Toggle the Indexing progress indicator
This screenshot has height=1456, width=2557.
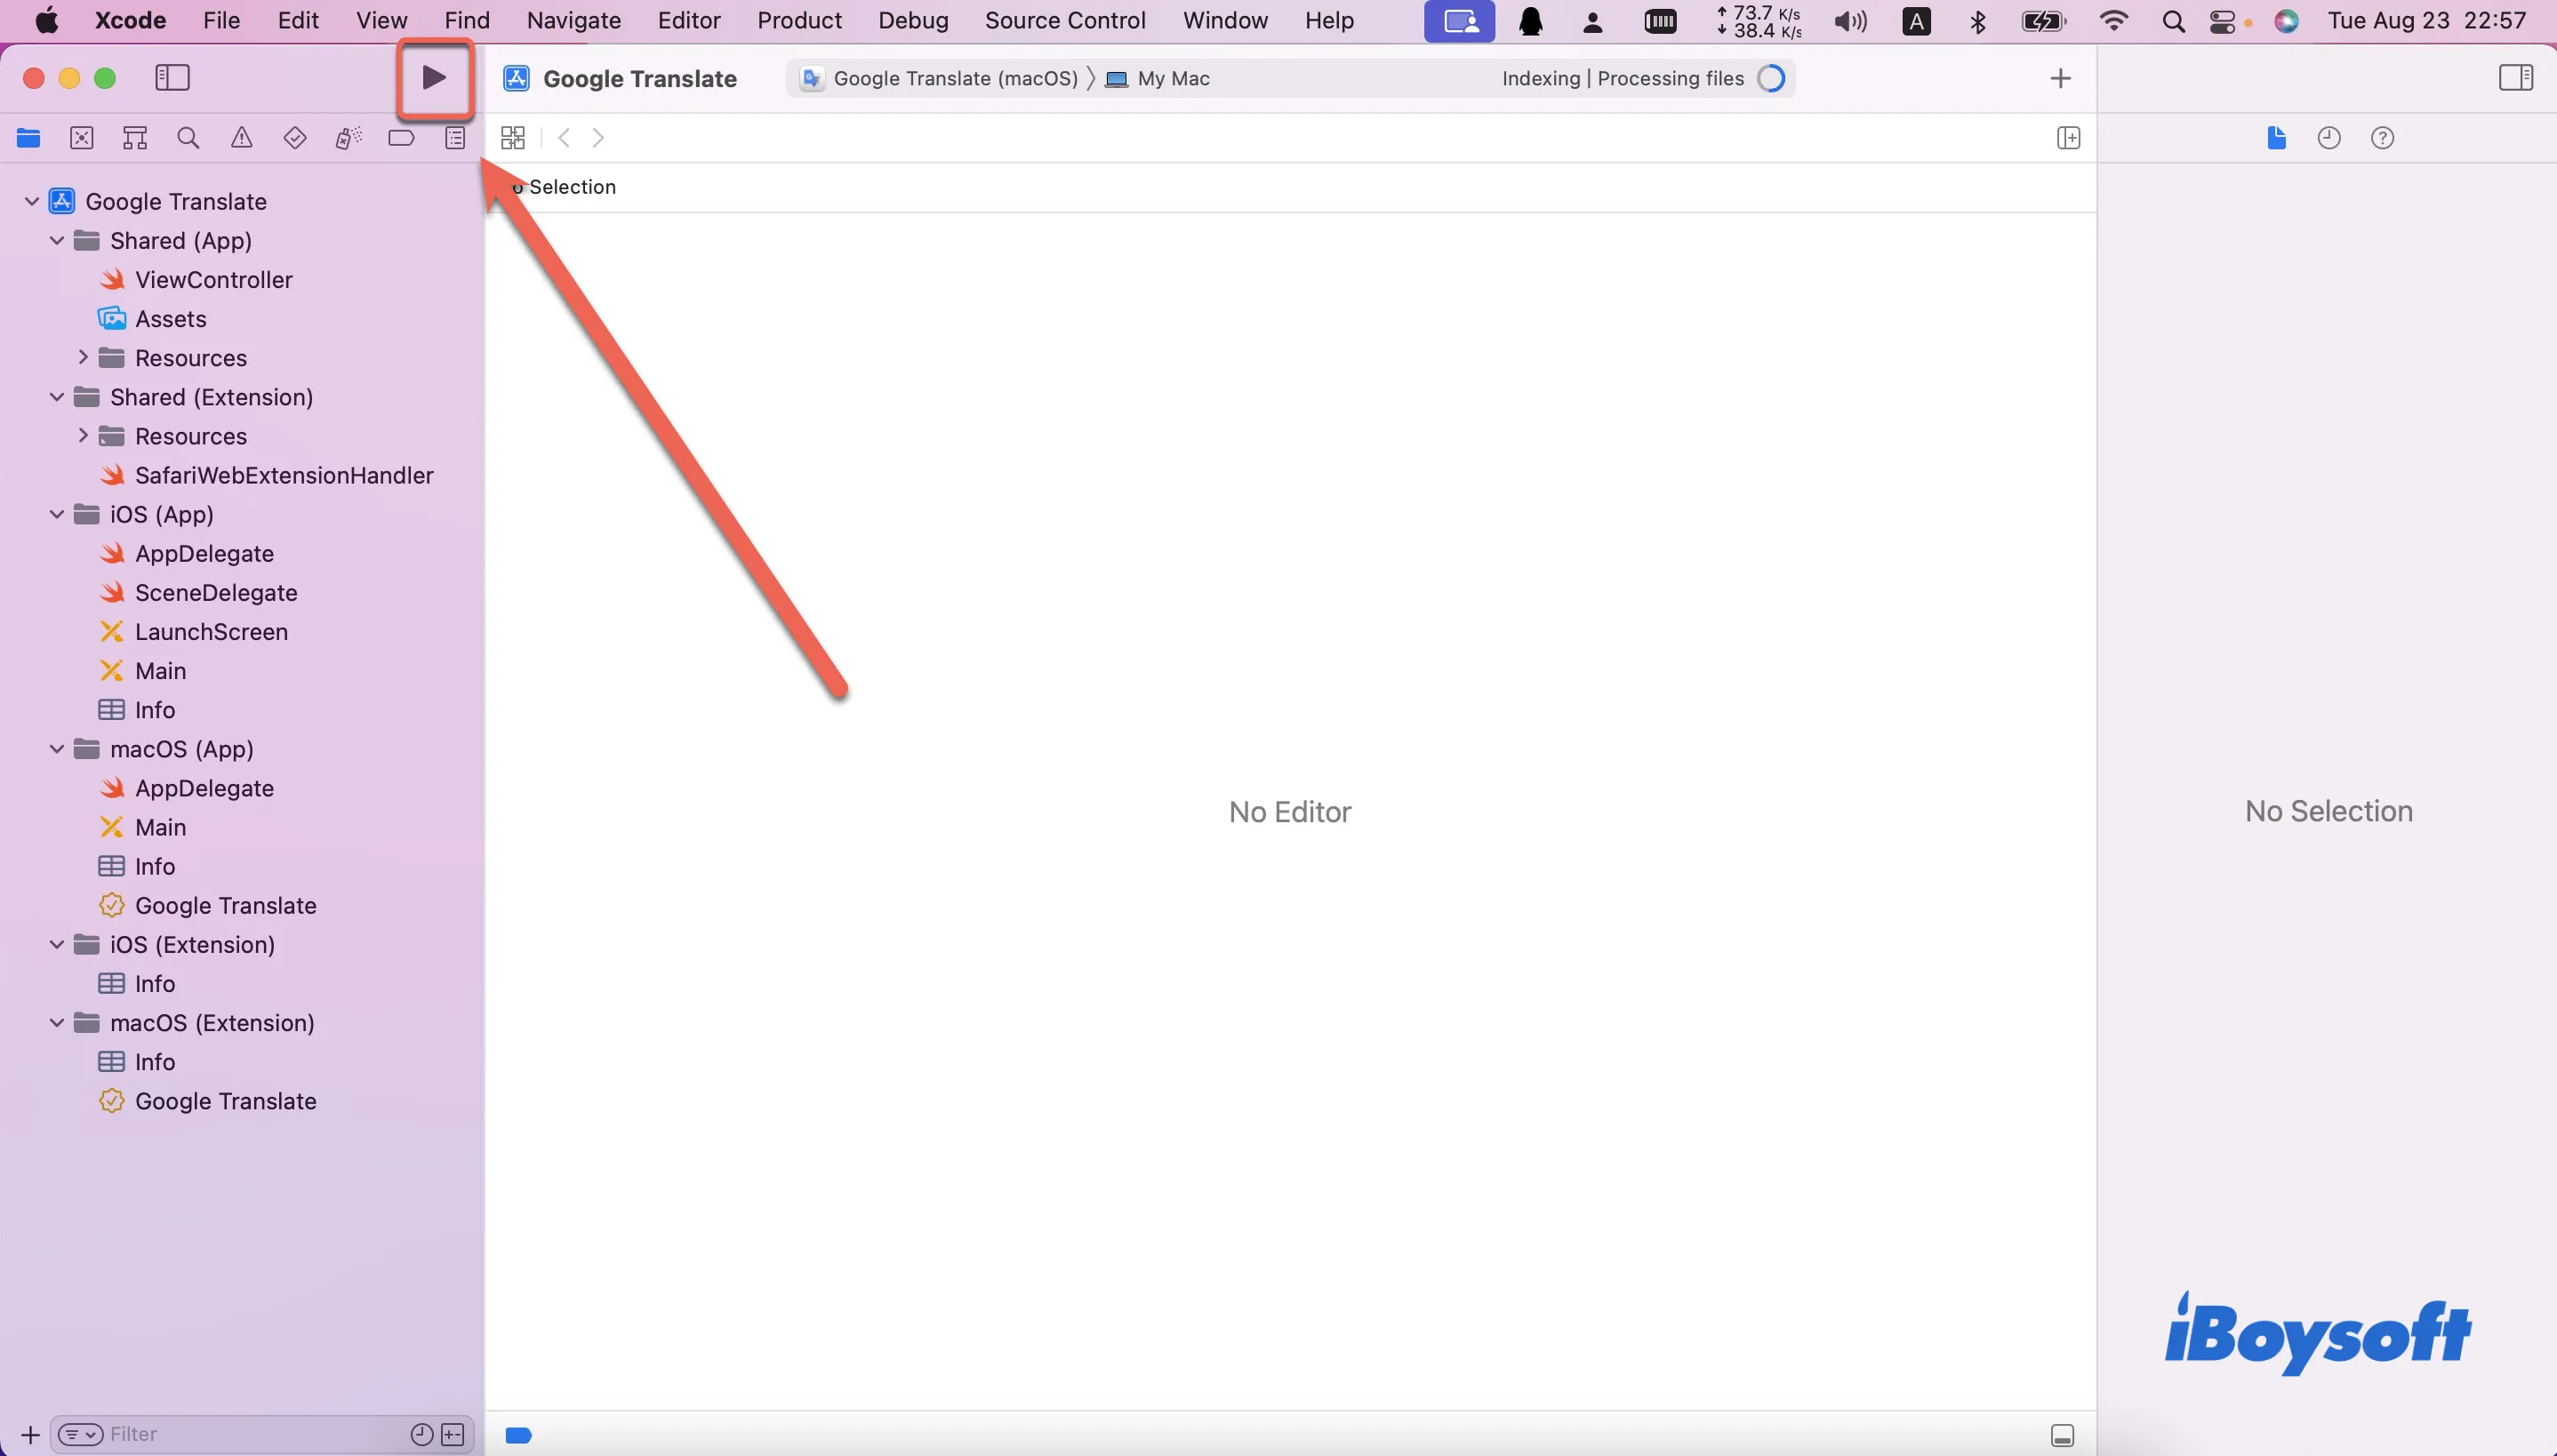click(x=1774, y=77)
